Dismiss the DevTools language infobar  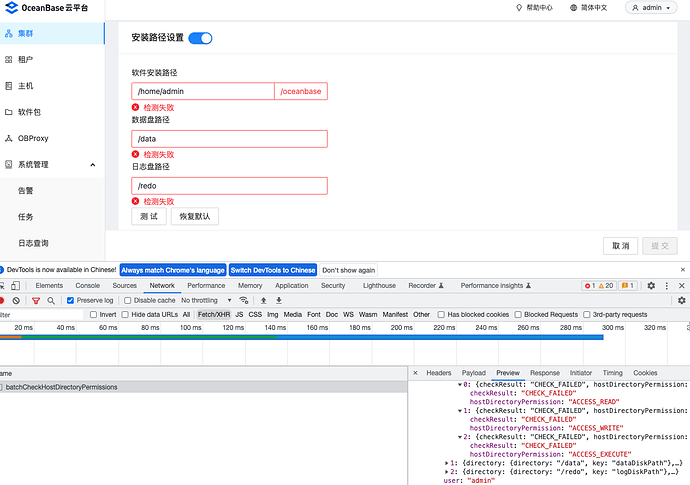(683, 270)
